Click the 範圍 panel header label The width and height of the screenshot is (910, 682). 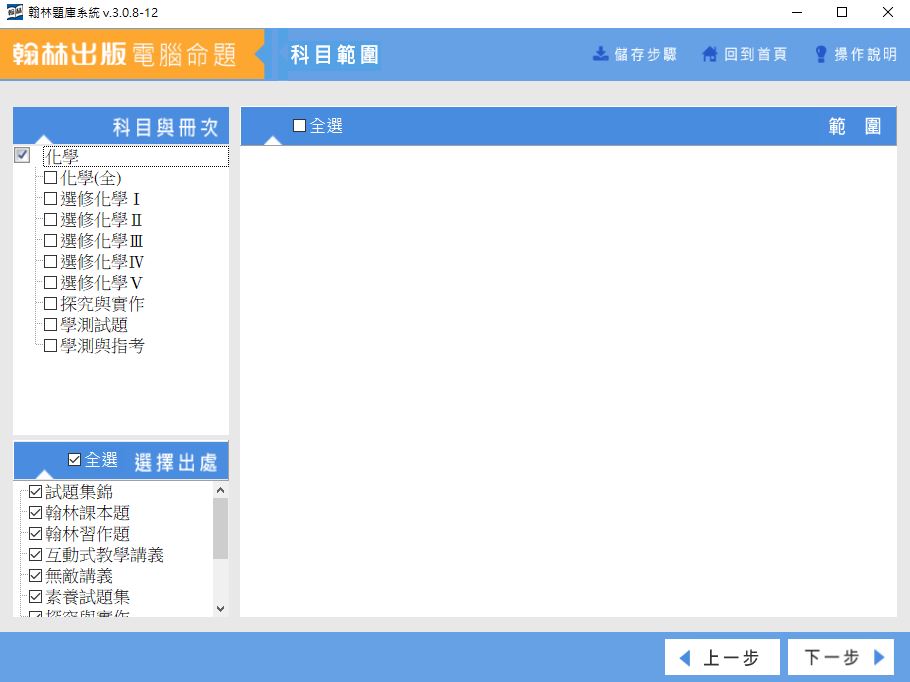855,126
